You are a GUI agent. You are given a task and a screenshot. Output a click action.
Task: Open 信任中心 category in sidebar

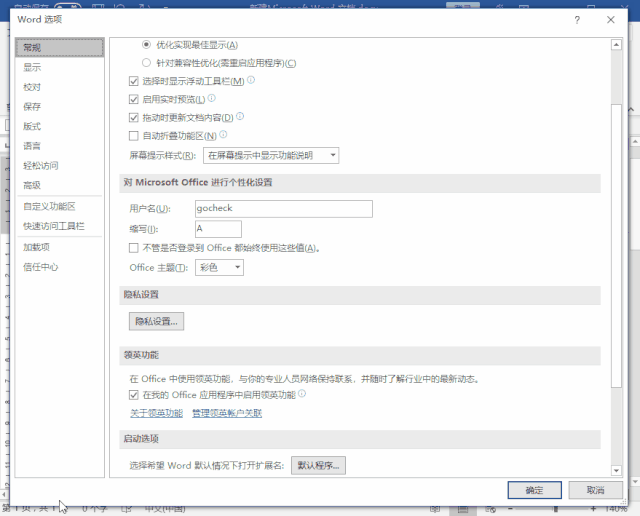pyautogui.click(x=60, y=267)
